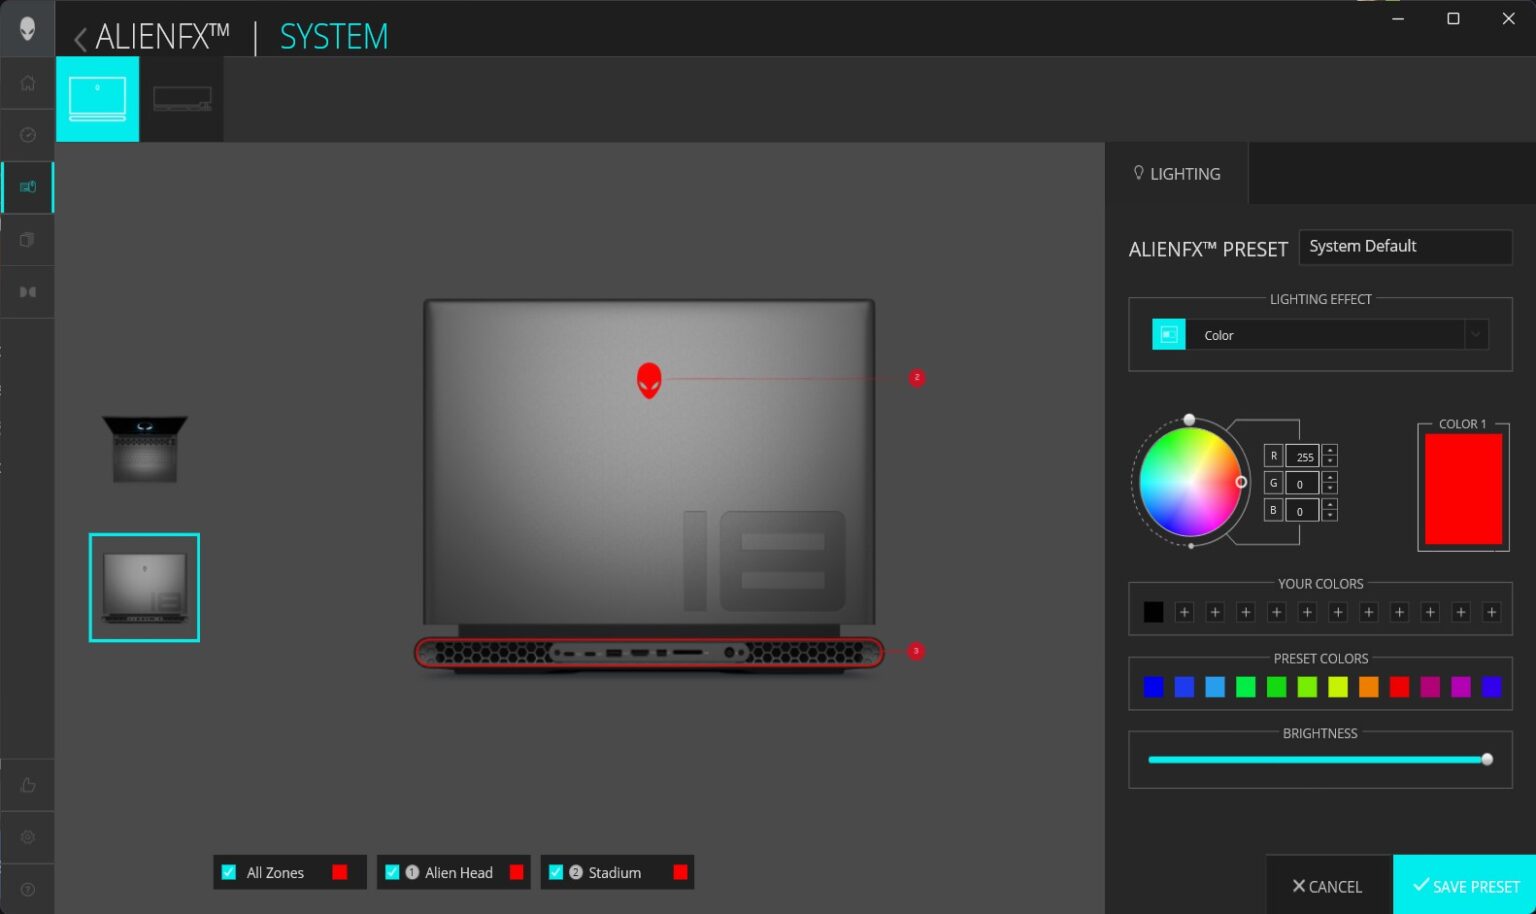Pick the orange preset color swatch
The width and height of the screenshot is (1536, 914).
pyautogui.click(x=1368, y=687)
